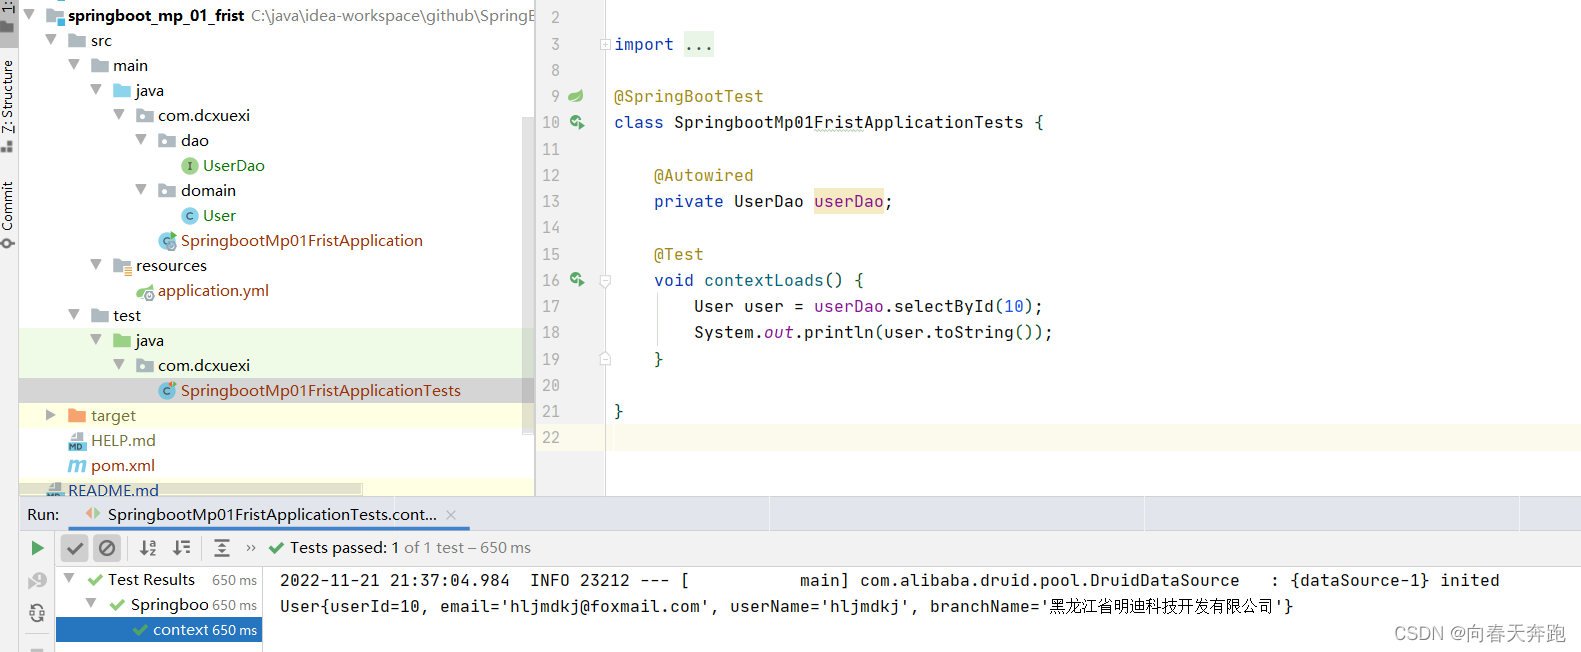
Task: Click the resources folder icon
Action: [122, 266]
